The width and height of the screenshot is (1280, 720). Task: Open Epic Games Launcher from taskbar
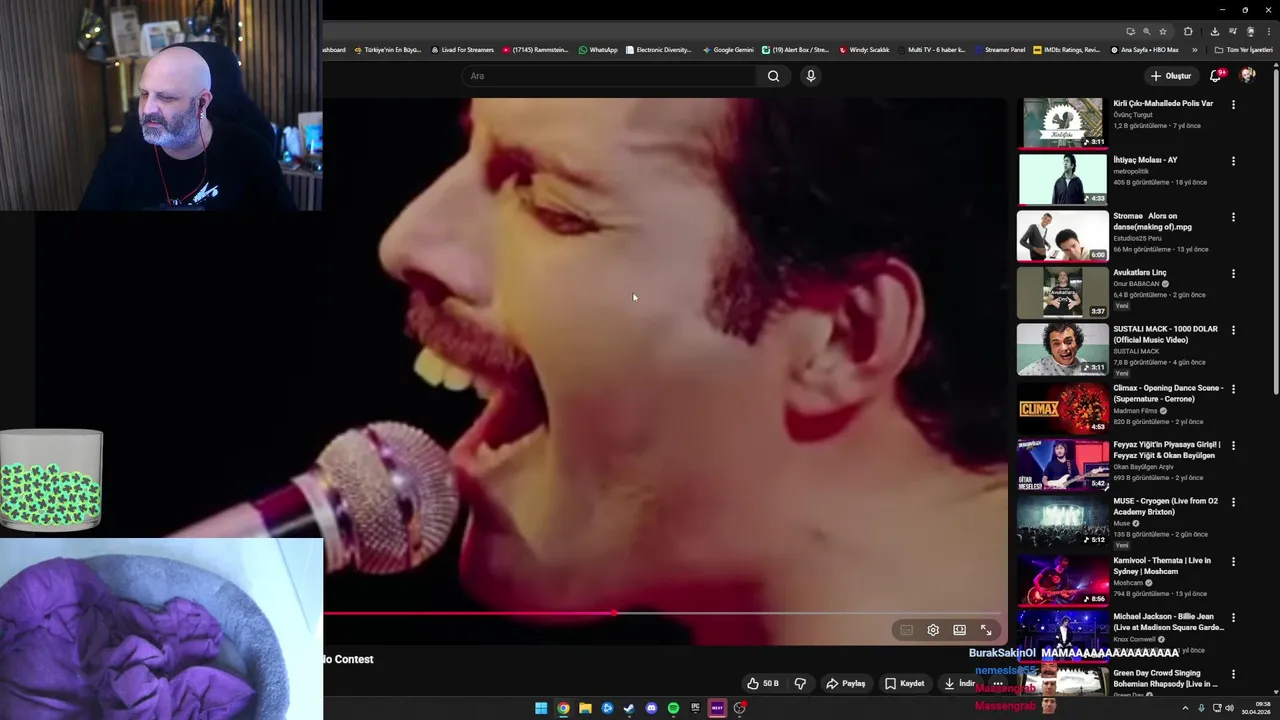pyautogui.click(x=695, y=708)
